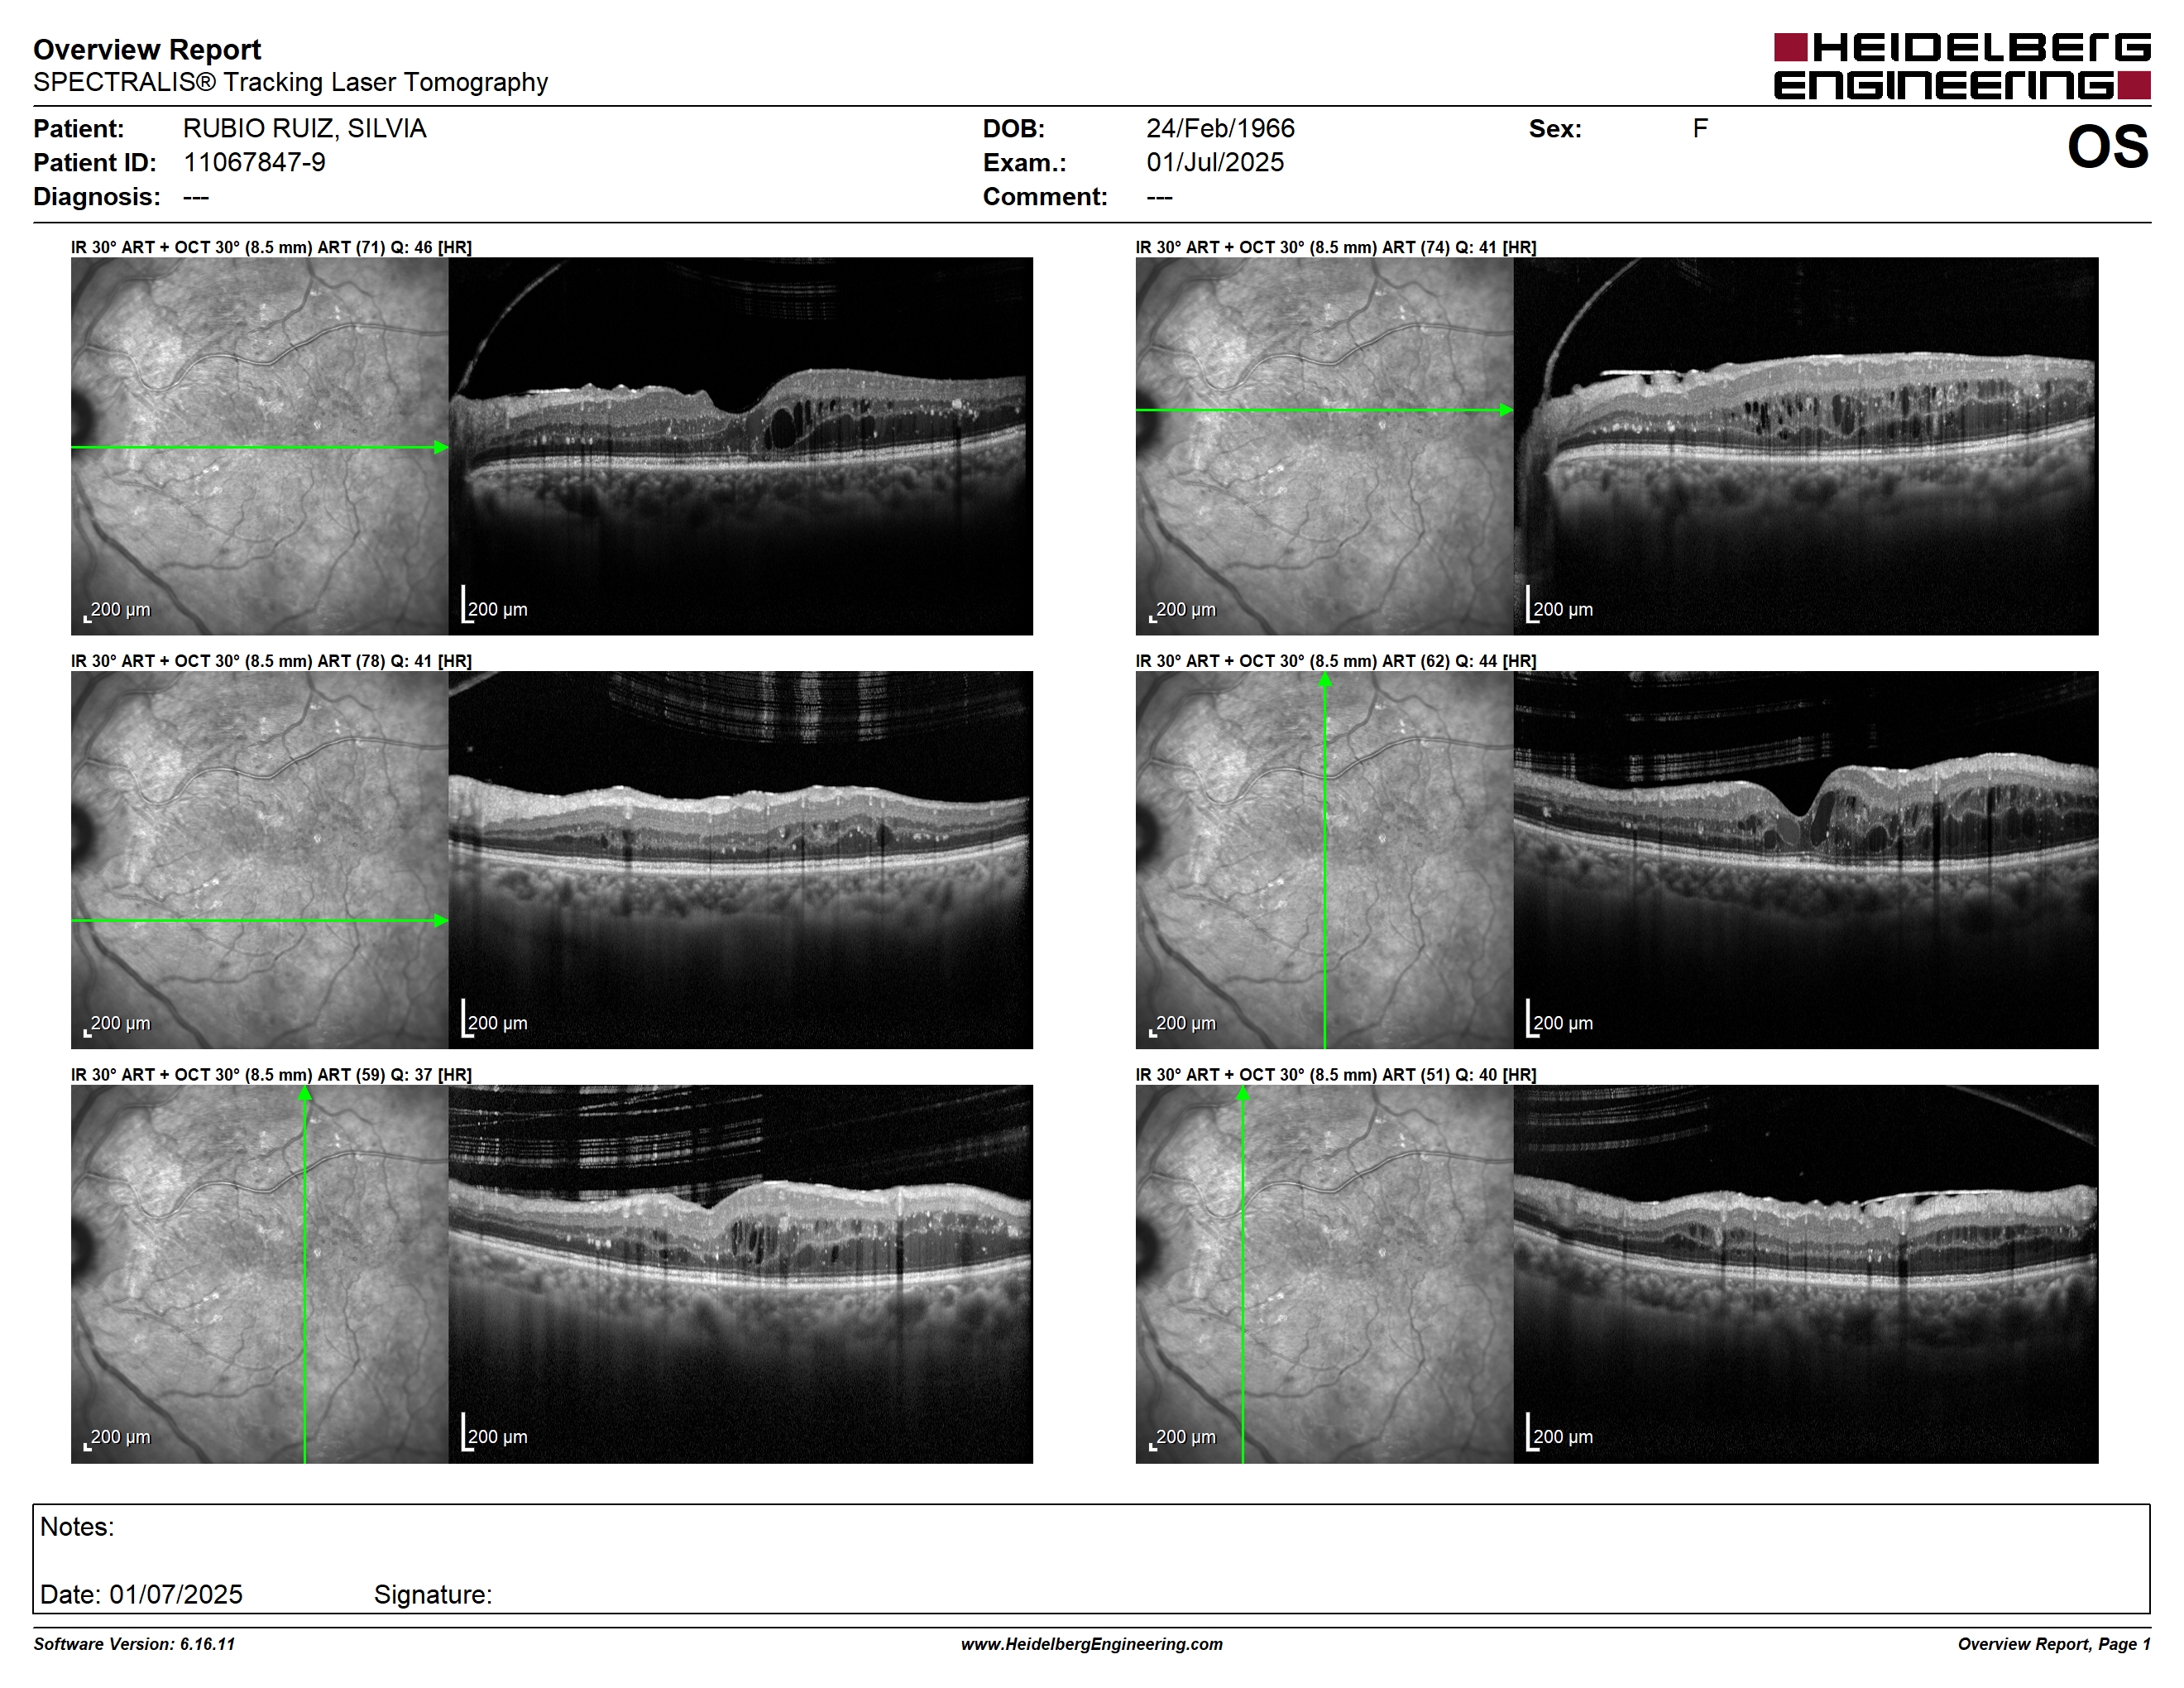
Task: Click vertical scan arrowhead in ART (59) fundus
Action: [305, 1094]
